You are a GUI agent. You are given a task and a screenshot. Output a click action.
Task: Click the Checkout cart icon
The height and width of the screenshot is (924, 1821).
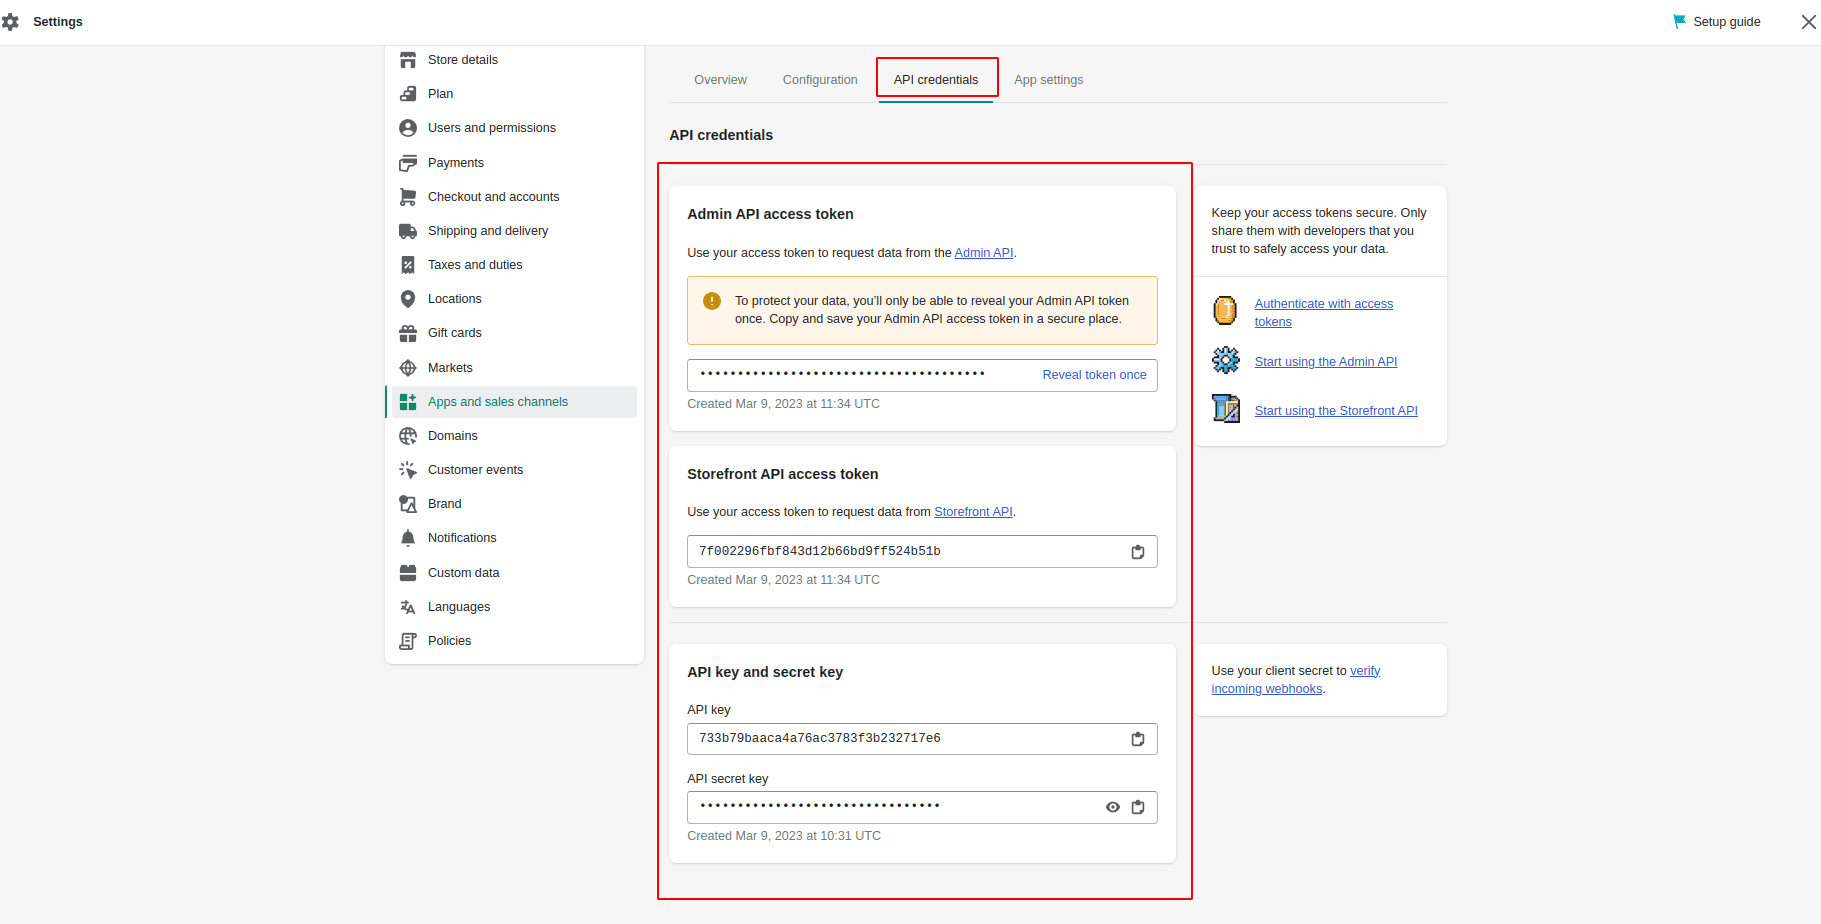pos(408,197)
